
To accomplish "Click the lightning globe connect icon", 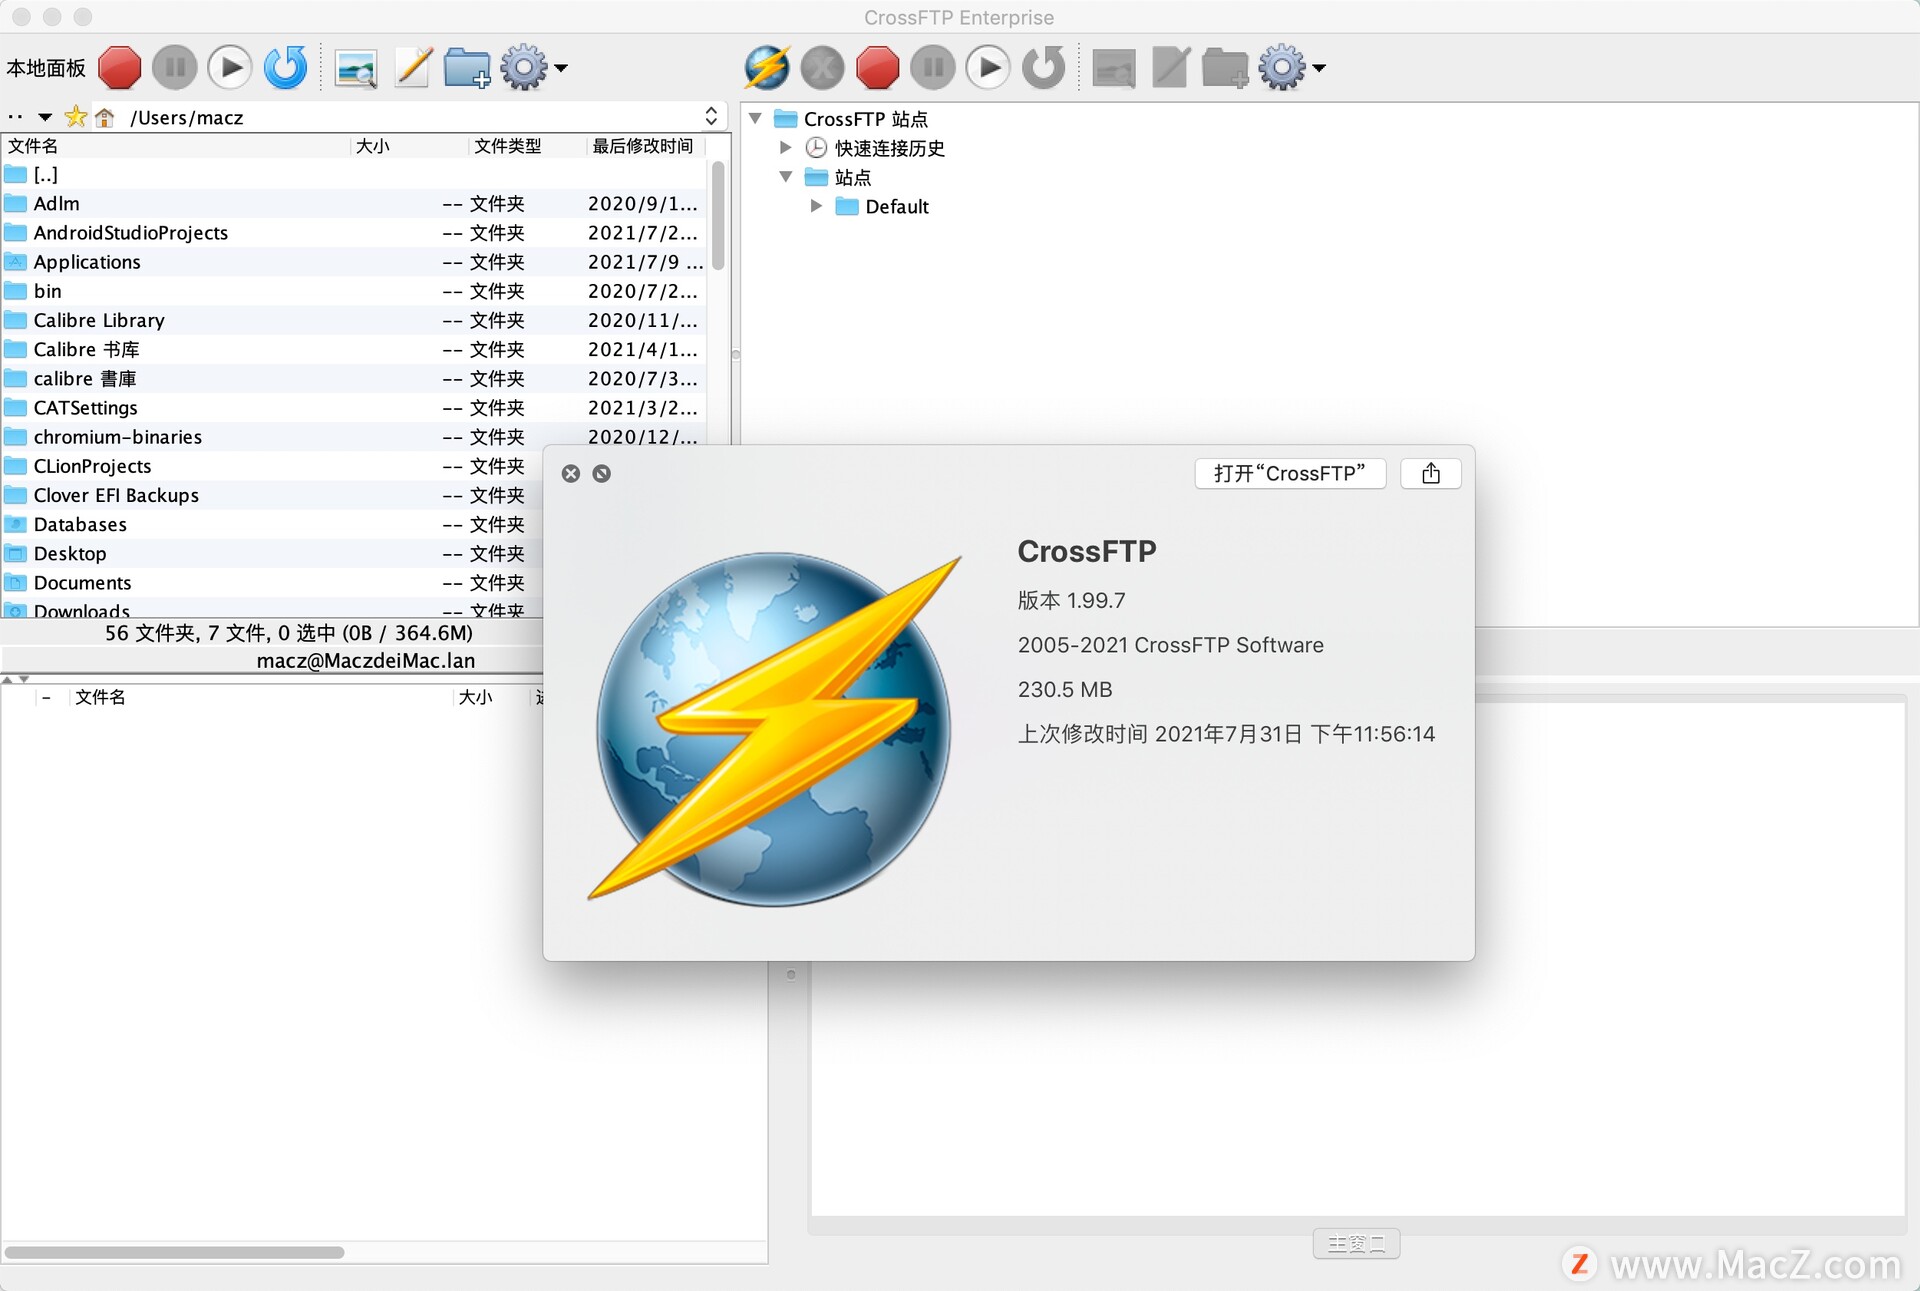I will tap(767, 68).
